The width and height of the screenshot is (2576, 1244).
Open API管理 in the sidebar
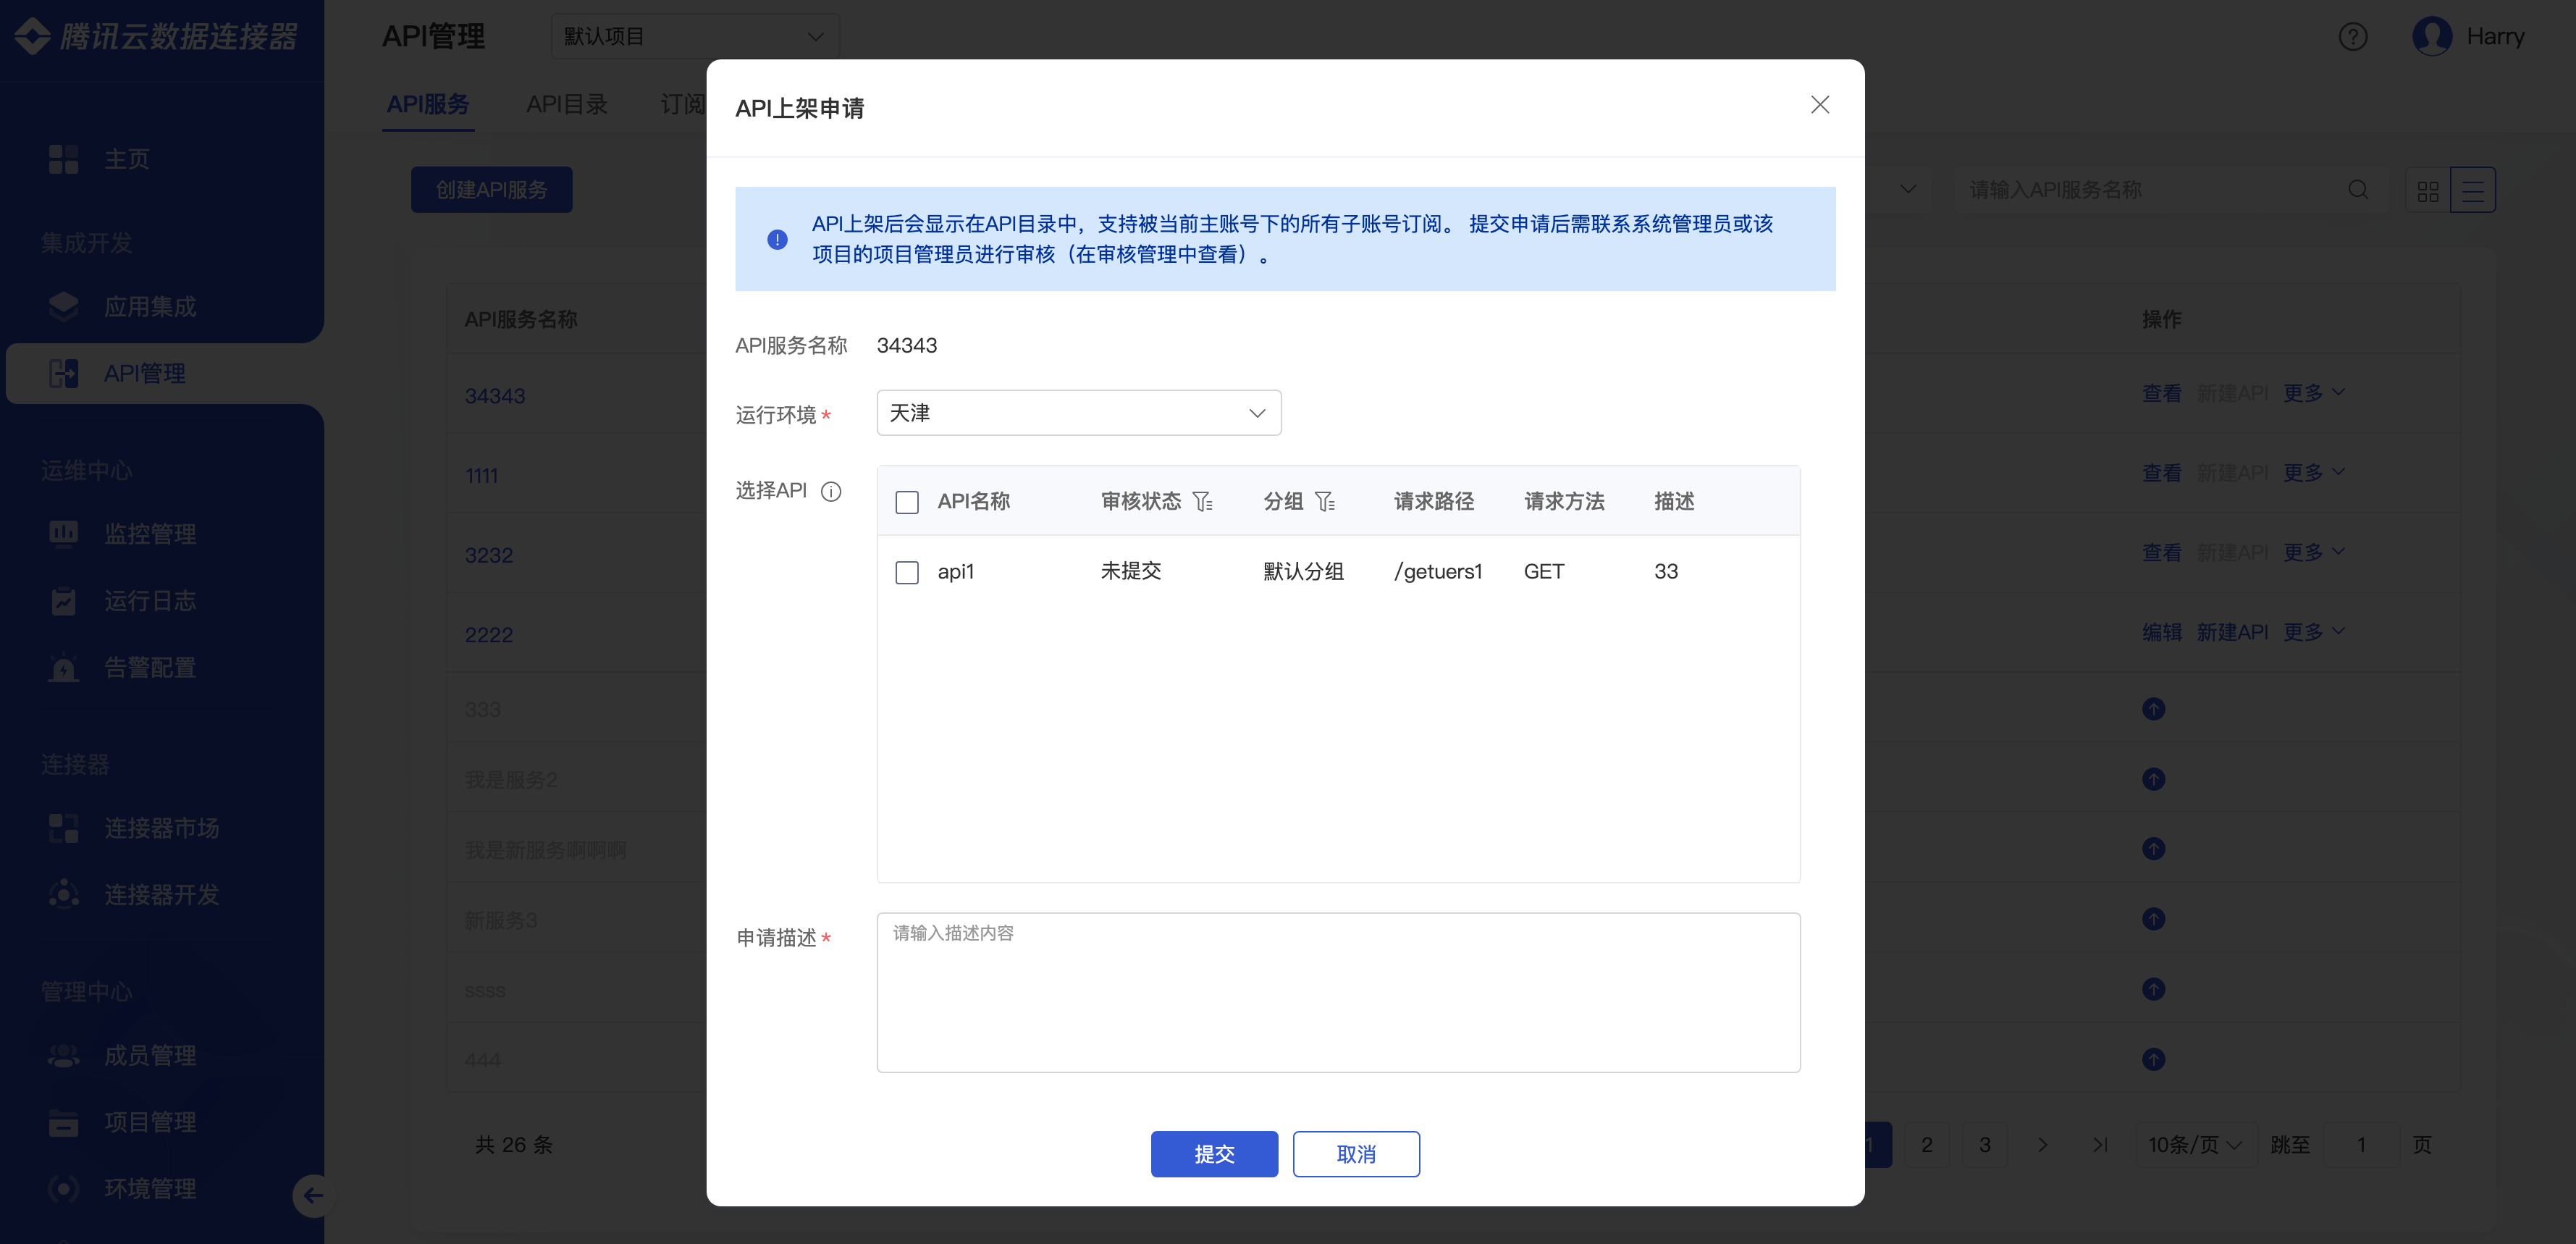[x=117, y=374]
